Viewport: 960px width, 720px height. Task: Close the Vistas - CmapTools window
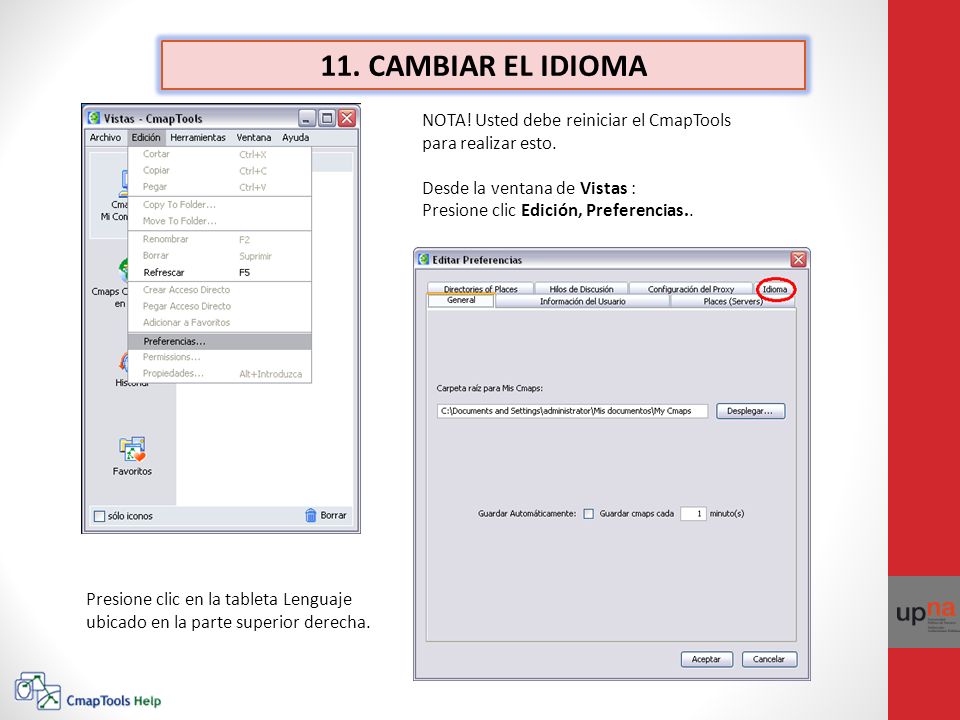pyautogui.click(x=347, y=118)
